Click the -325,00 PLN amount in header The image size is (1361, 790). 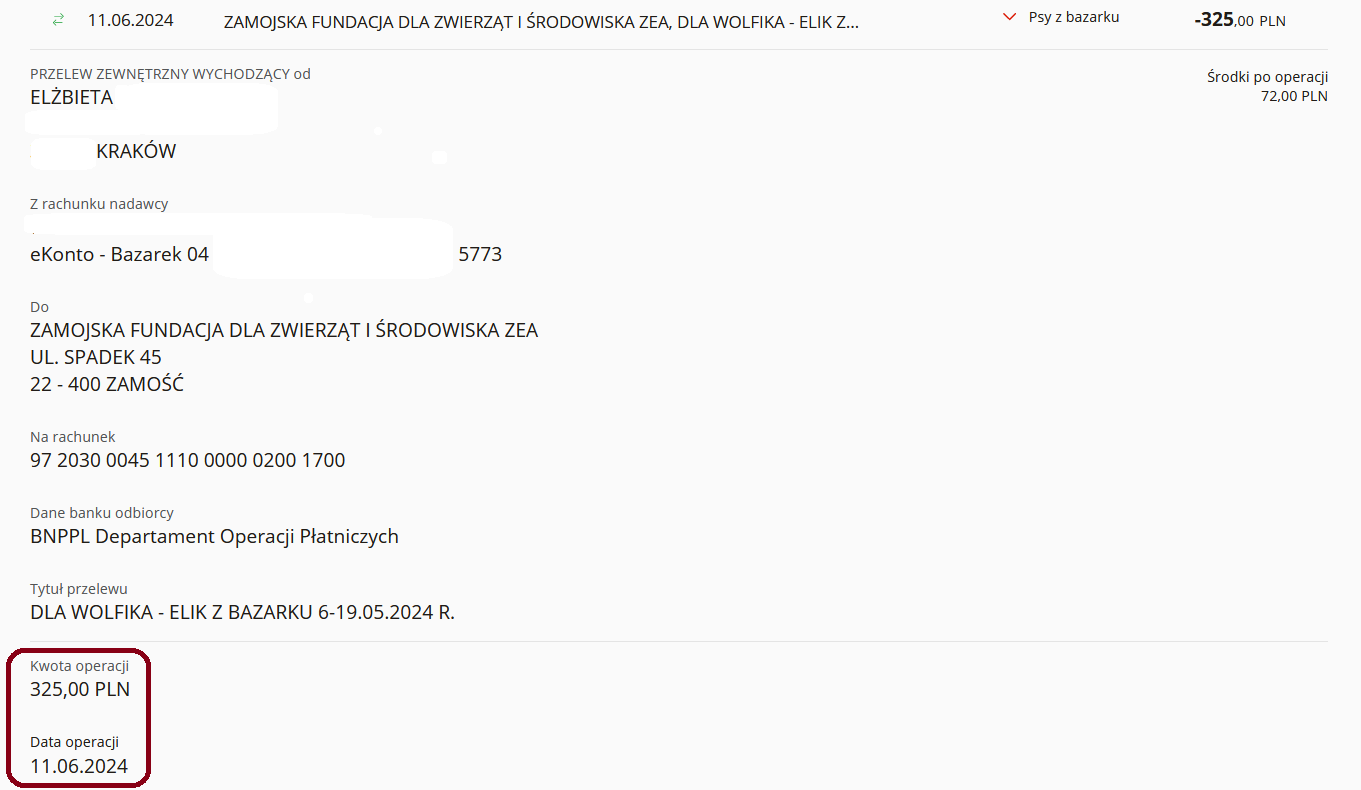click(x=1239, y=19)
